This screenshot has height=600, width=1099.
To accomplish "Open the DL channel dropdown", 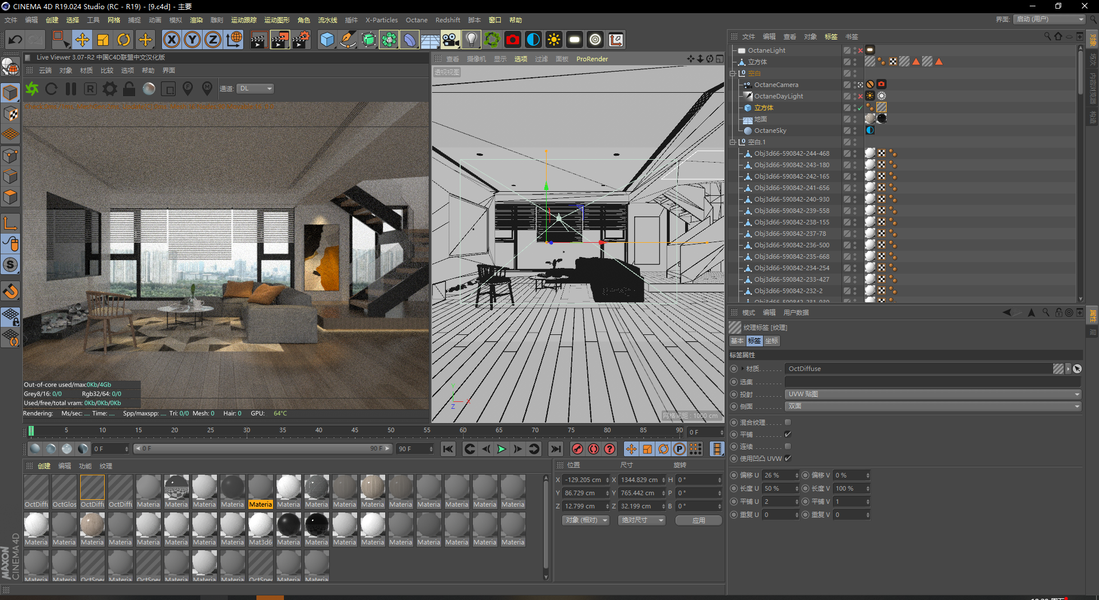I will (x=255, y=88).
